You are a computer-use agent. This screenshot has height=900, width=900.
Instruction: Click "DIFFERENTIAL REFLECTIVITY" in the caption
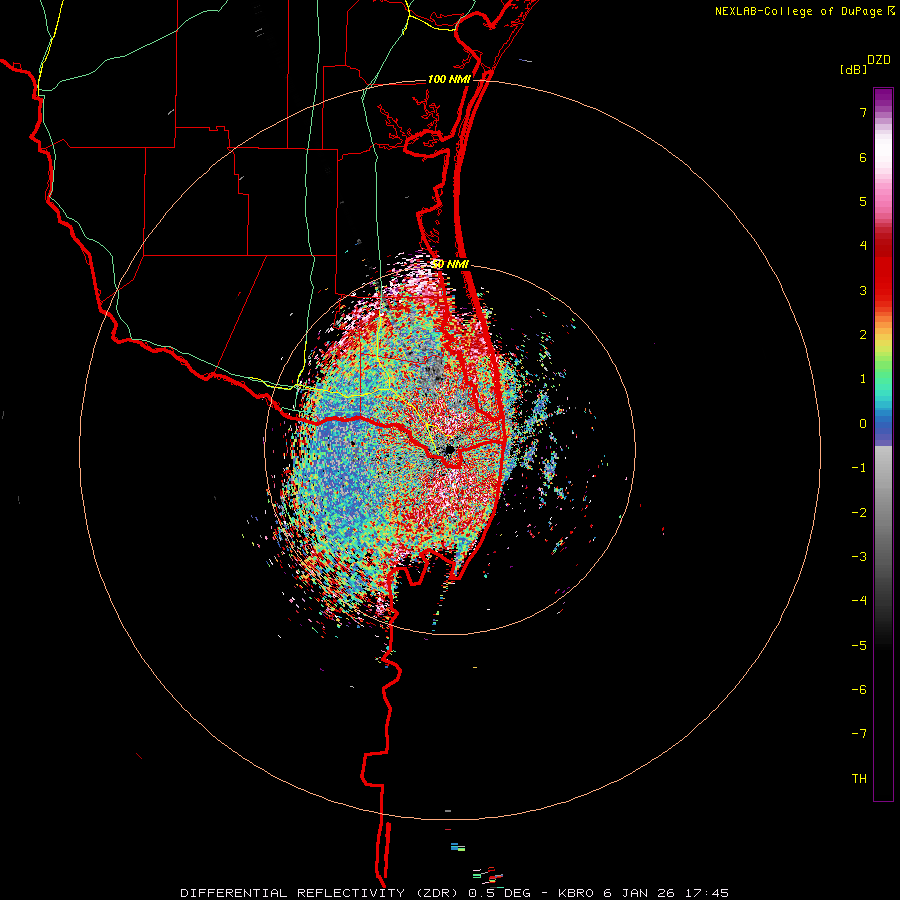click(293, 893)
